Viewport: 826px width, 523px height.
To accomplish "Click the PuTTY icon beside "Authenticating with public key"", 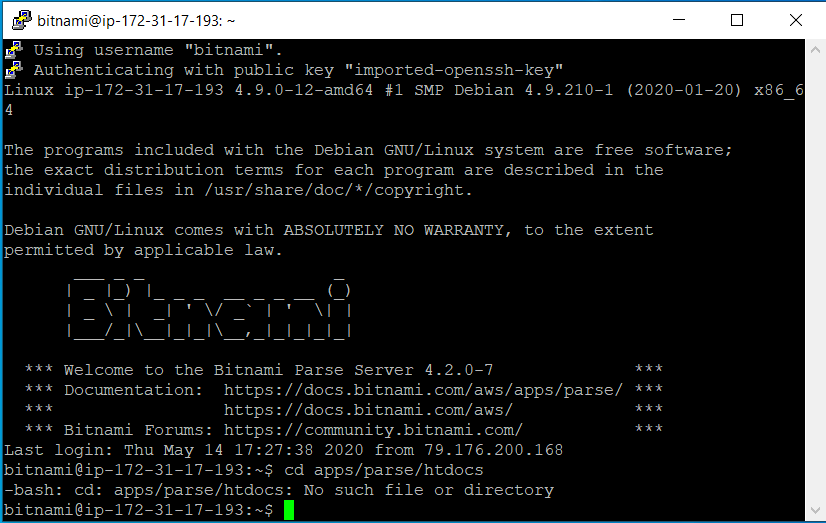I will tap(14, 70).
